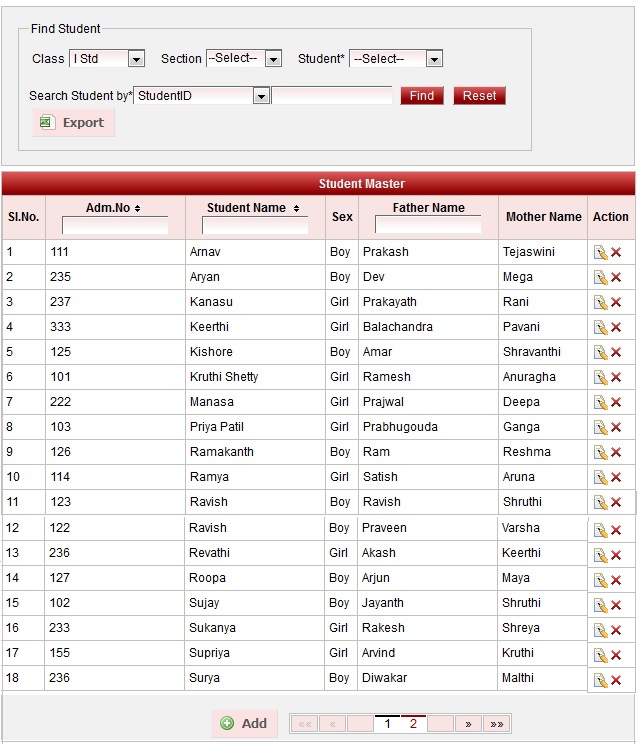Image resolution: width=640 pixels, height=745 pixels.
Task: Remove the Kishore row with the delete icon
Action: pyautogui.click(x=616, y=353)
